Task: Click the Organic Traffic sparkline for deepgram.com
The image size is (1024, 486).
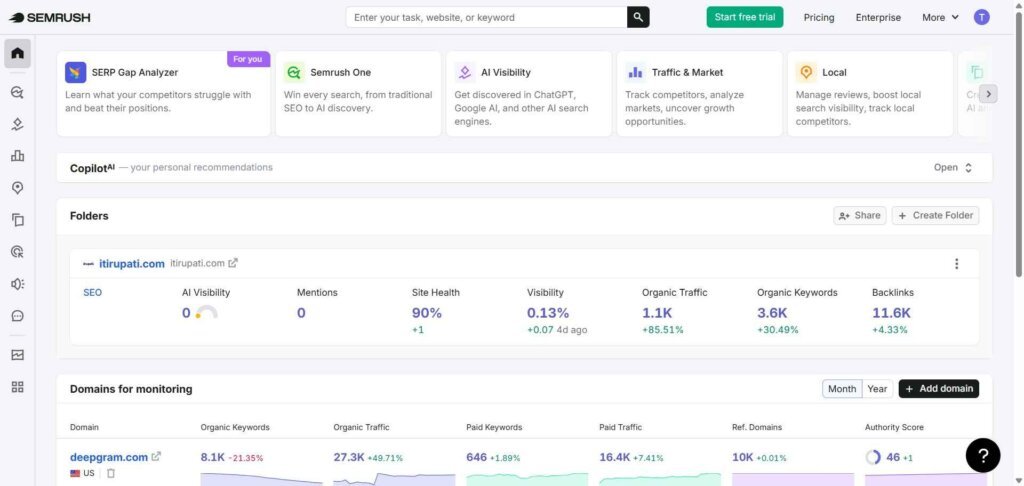Action: tap(394, 479)
